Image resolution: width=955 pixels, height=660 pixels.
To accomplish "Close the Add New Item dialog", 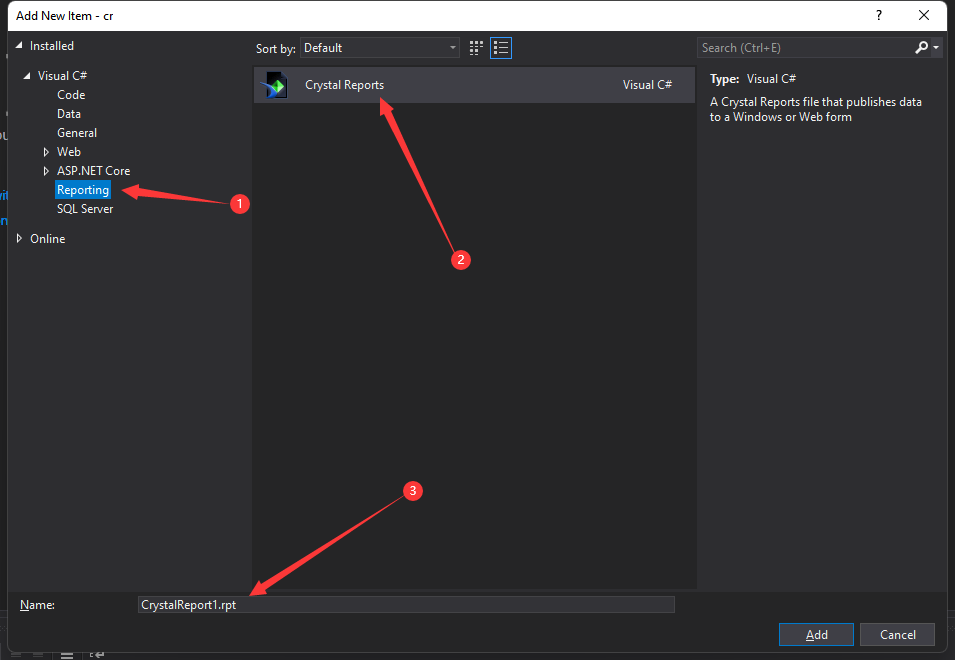I will click(x=925, y=15).
